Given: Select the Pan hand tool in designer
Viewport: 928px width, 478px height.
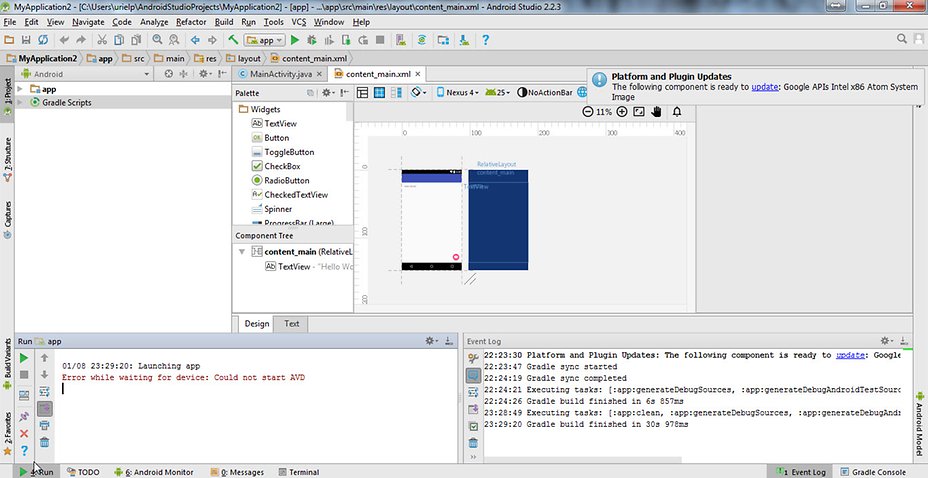Looking at the screenshot, I should tap(656, 111).
